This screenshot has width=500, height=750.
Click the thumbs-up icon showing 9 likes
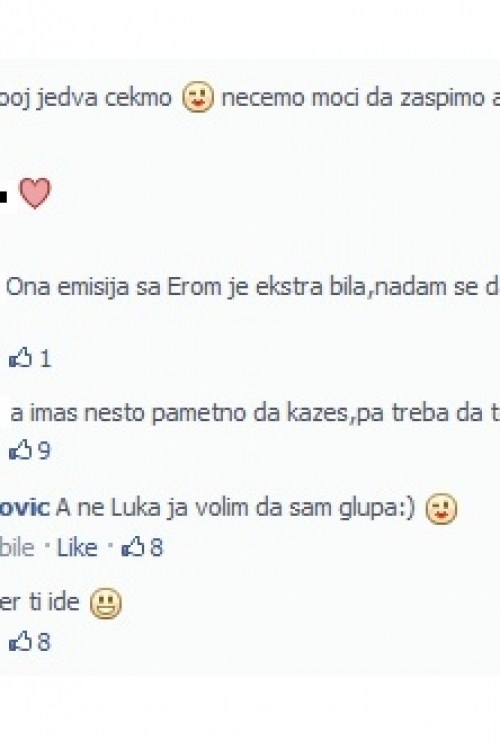pyautogui.click(x=21, y=450)
